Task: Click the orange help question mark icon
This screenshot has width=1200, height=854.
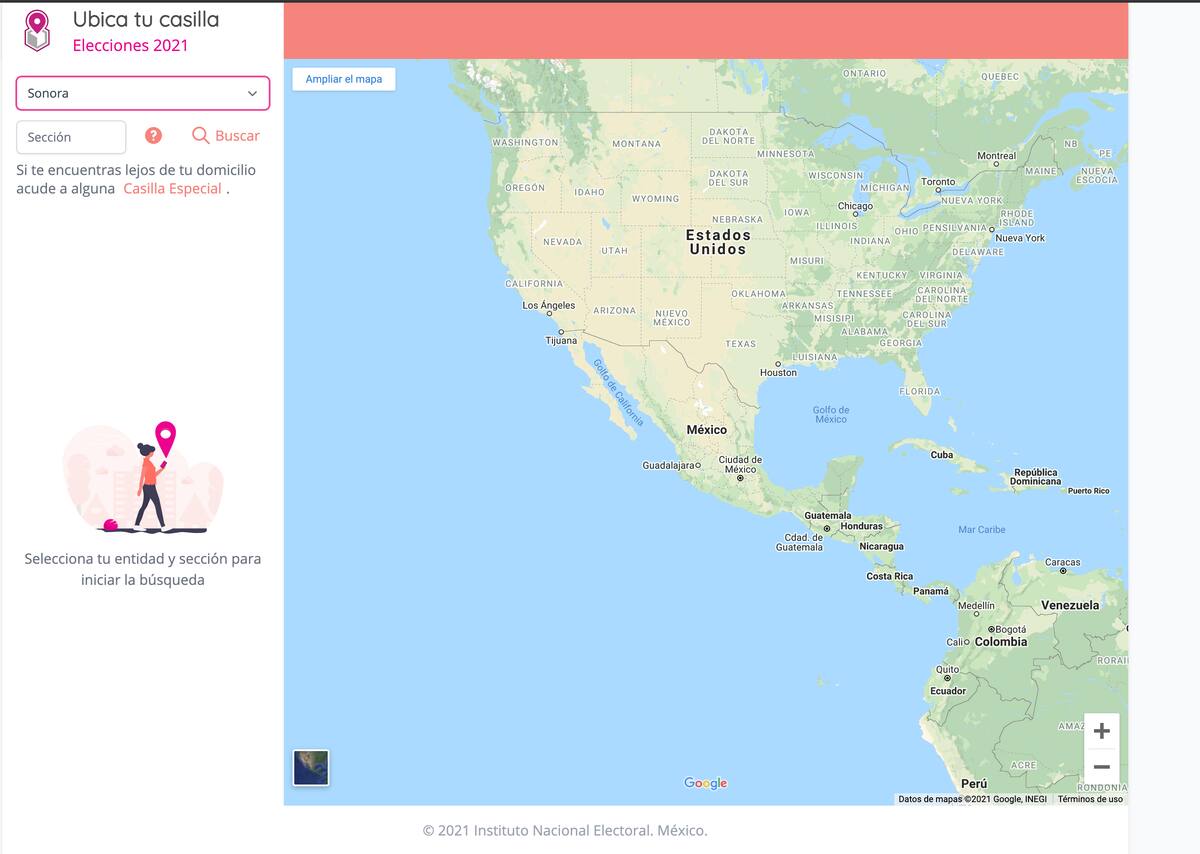Action: [153, 136]
